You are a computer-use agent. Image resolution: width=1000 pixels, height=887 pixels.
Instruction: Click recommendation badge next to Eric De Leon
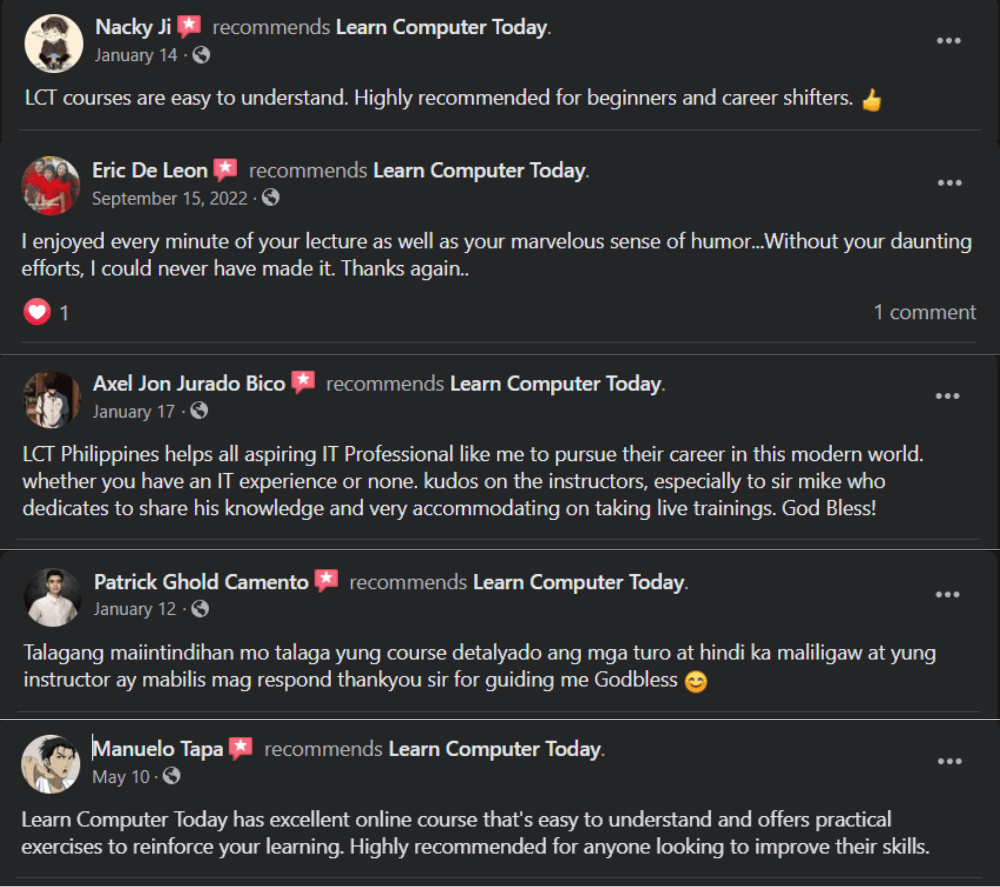pyautogui.click(x=226, y=170)
